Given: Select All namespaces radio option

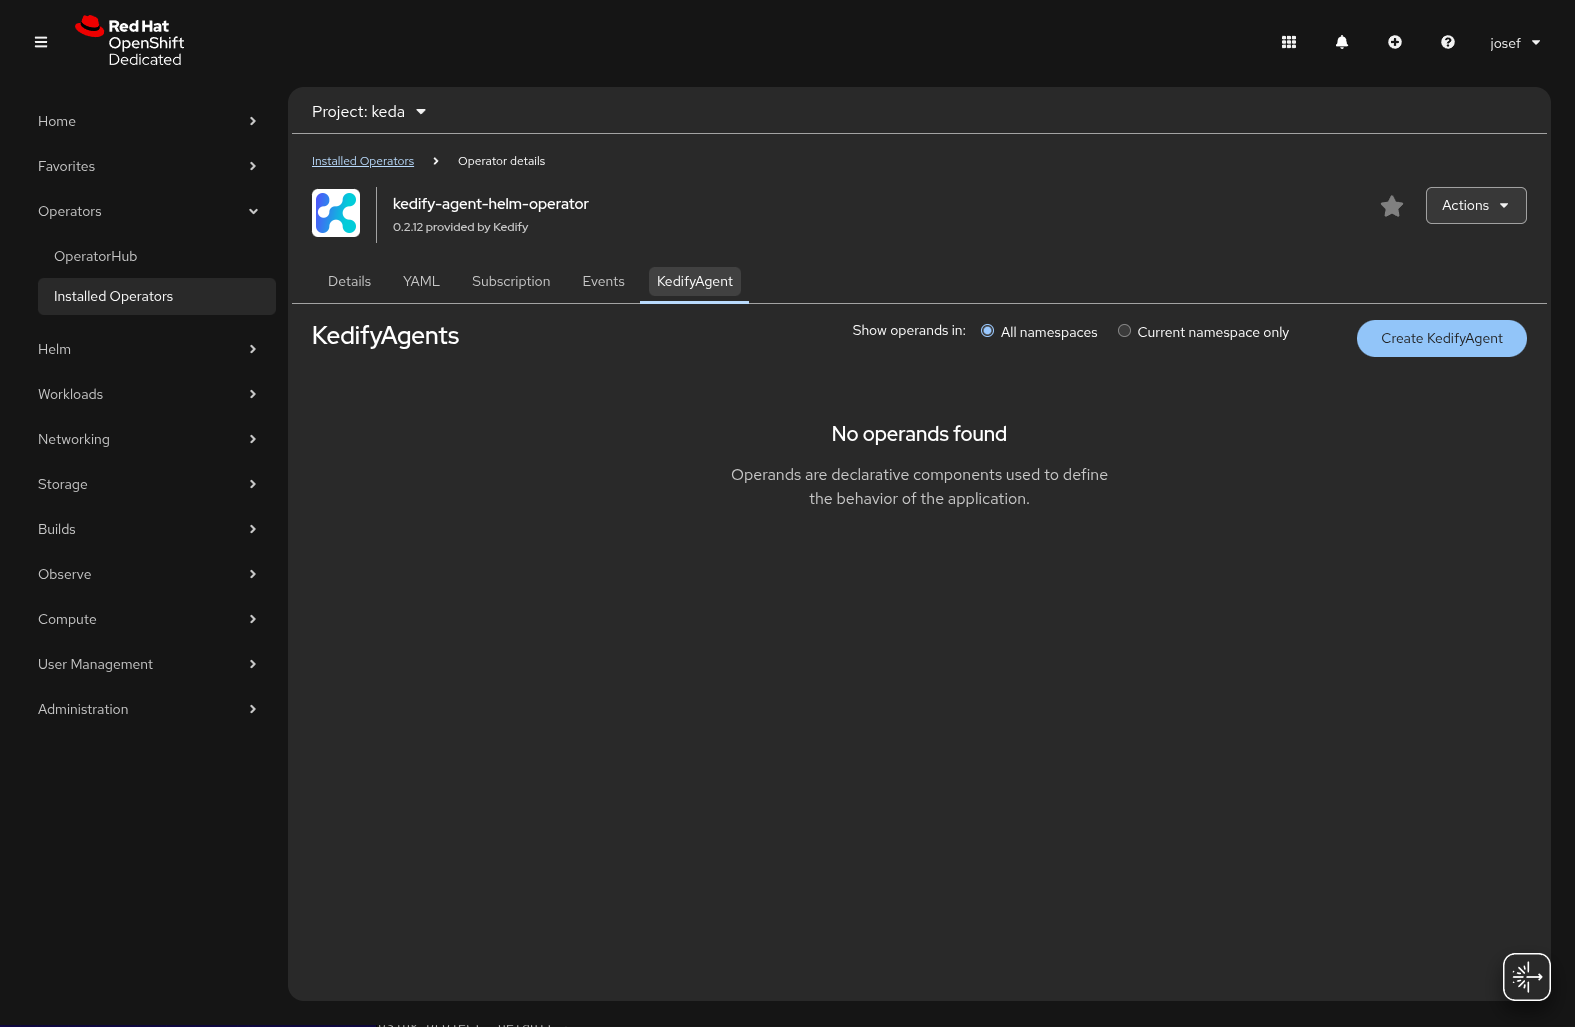Looking at the screenshot, I should 987,331.
